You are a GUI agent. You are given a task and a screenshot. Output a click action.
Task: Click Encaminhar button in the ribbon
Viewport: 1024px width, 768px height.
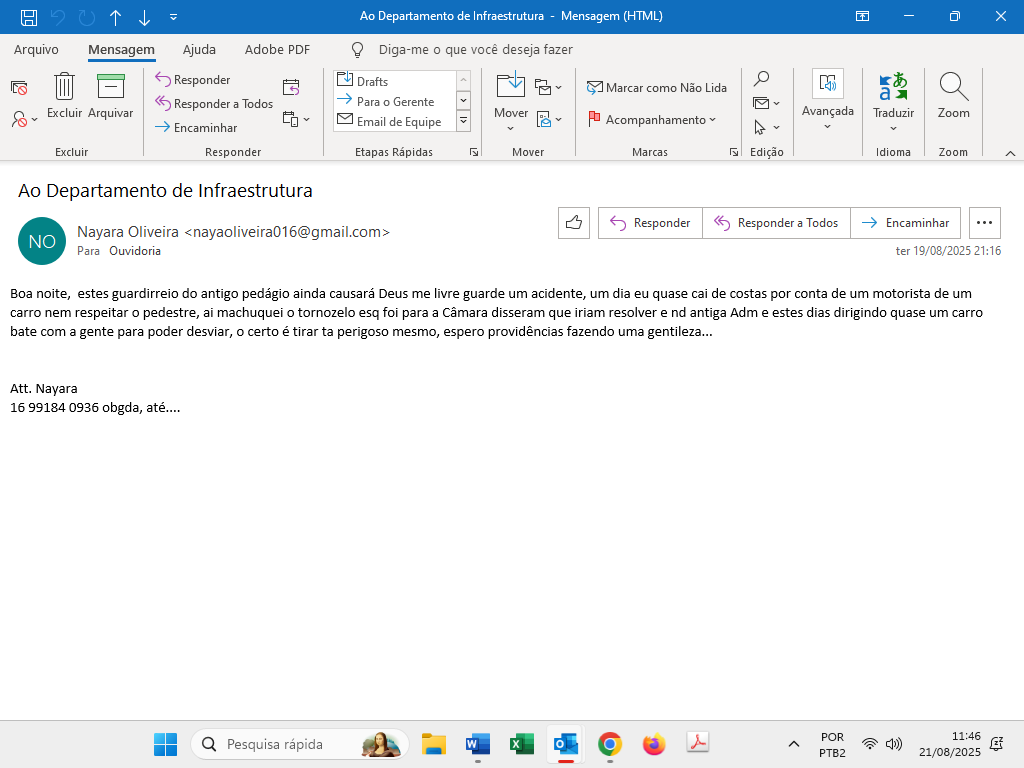[196, 128]
